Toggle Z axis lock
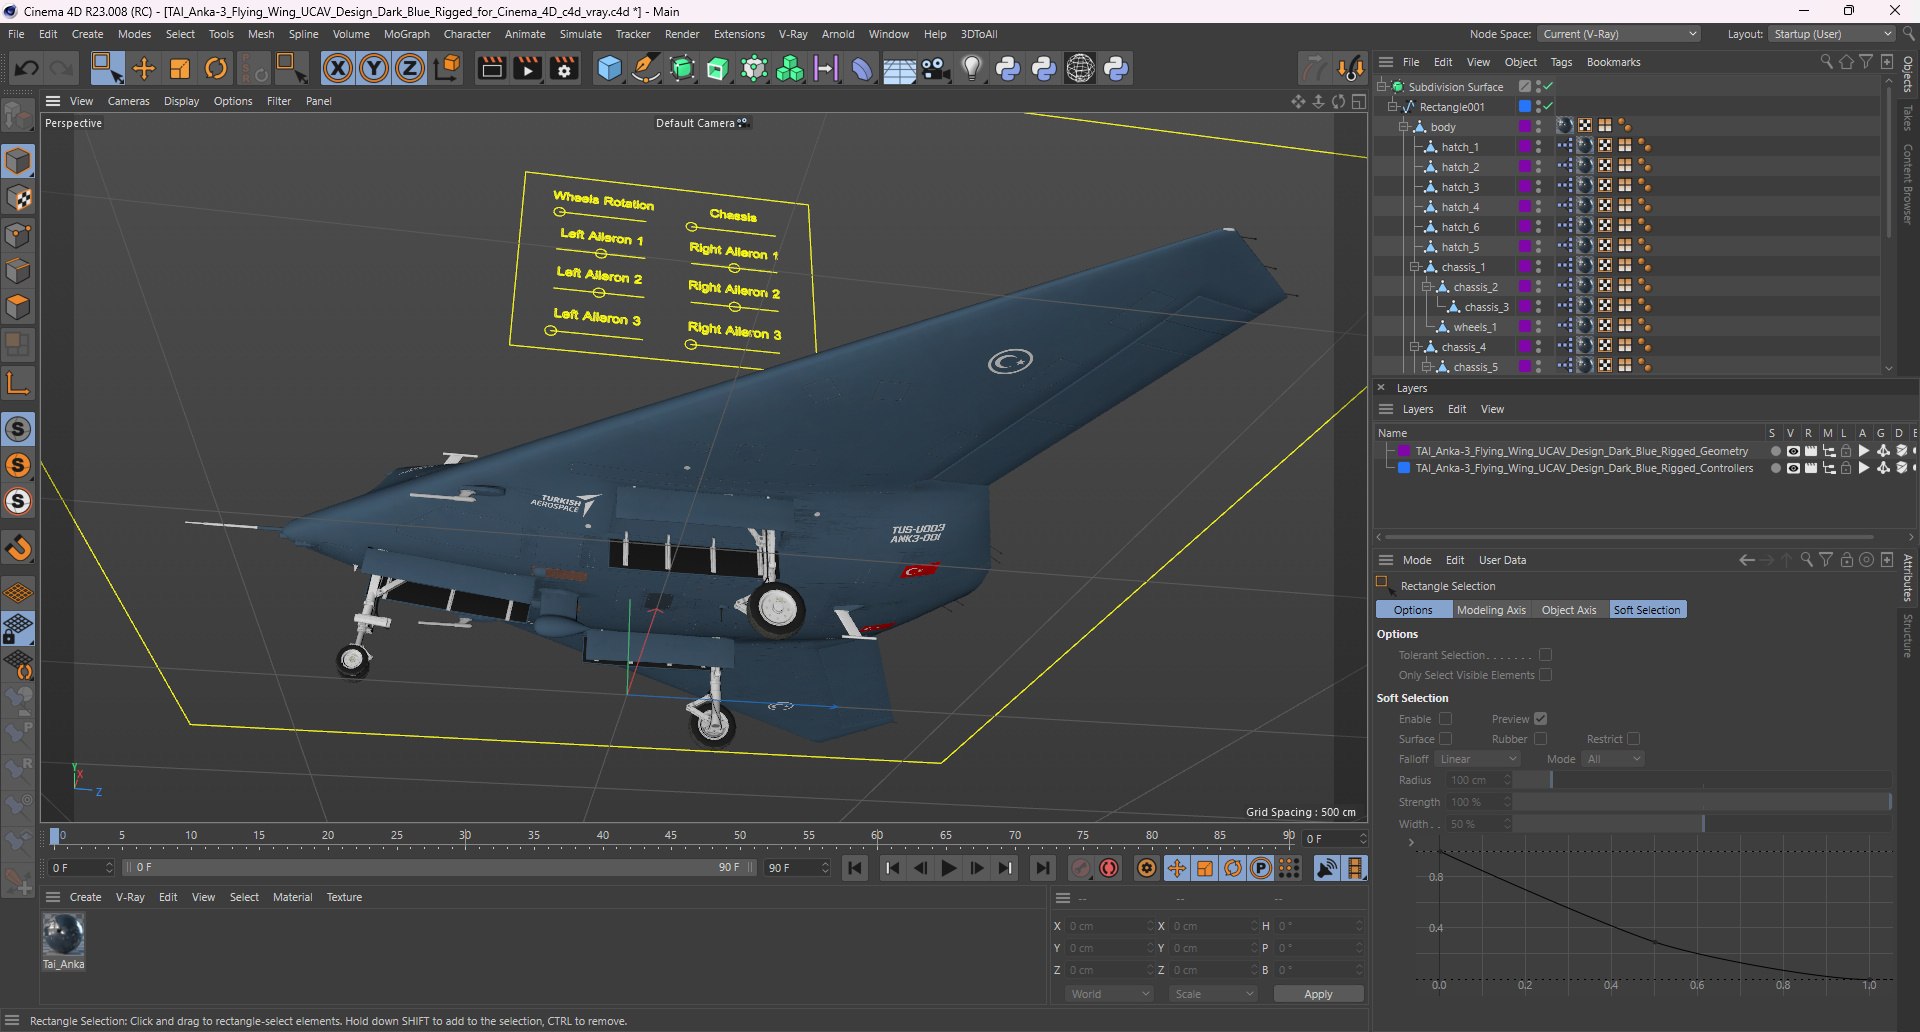The width and height of the screenshot is (1920, 1032). coord(410,68)
